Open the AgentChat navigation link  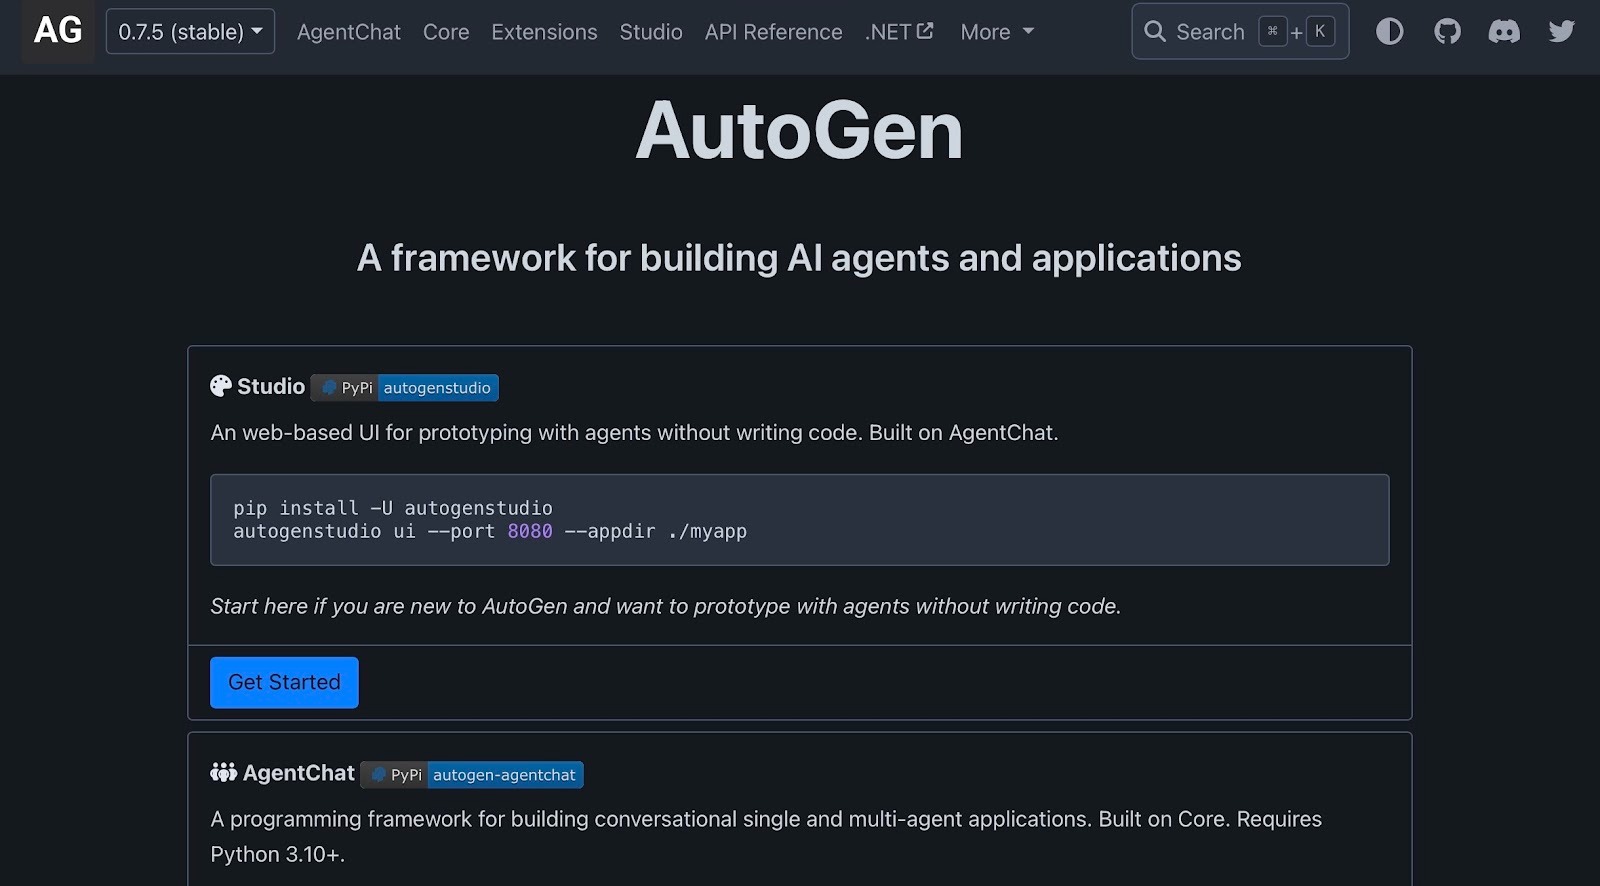coord(349,32)
